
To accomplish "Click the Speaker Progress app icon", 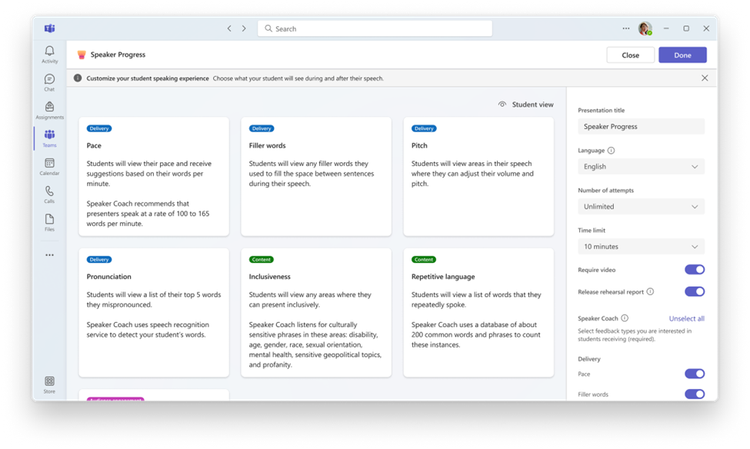I will 82,55.
